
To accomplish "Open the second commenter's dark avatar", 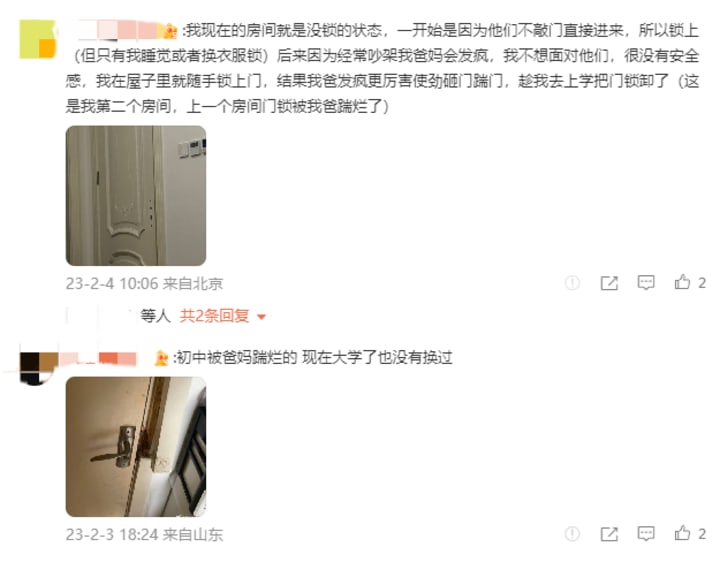I will click(39, 368).
